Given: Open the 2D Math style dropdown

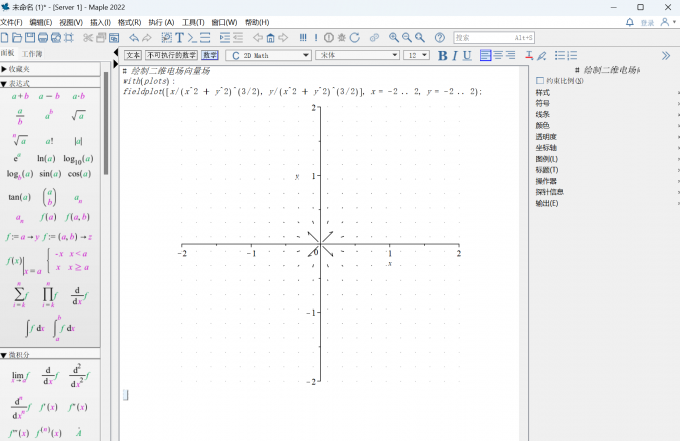Looking at the screenshot, I should point(268,56).
